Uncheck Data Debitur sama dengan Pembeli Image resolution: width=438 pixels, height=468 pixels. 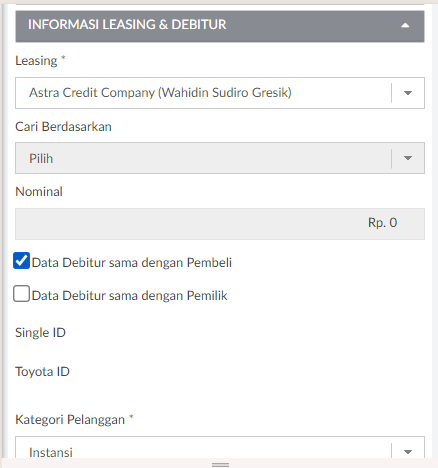21,261
